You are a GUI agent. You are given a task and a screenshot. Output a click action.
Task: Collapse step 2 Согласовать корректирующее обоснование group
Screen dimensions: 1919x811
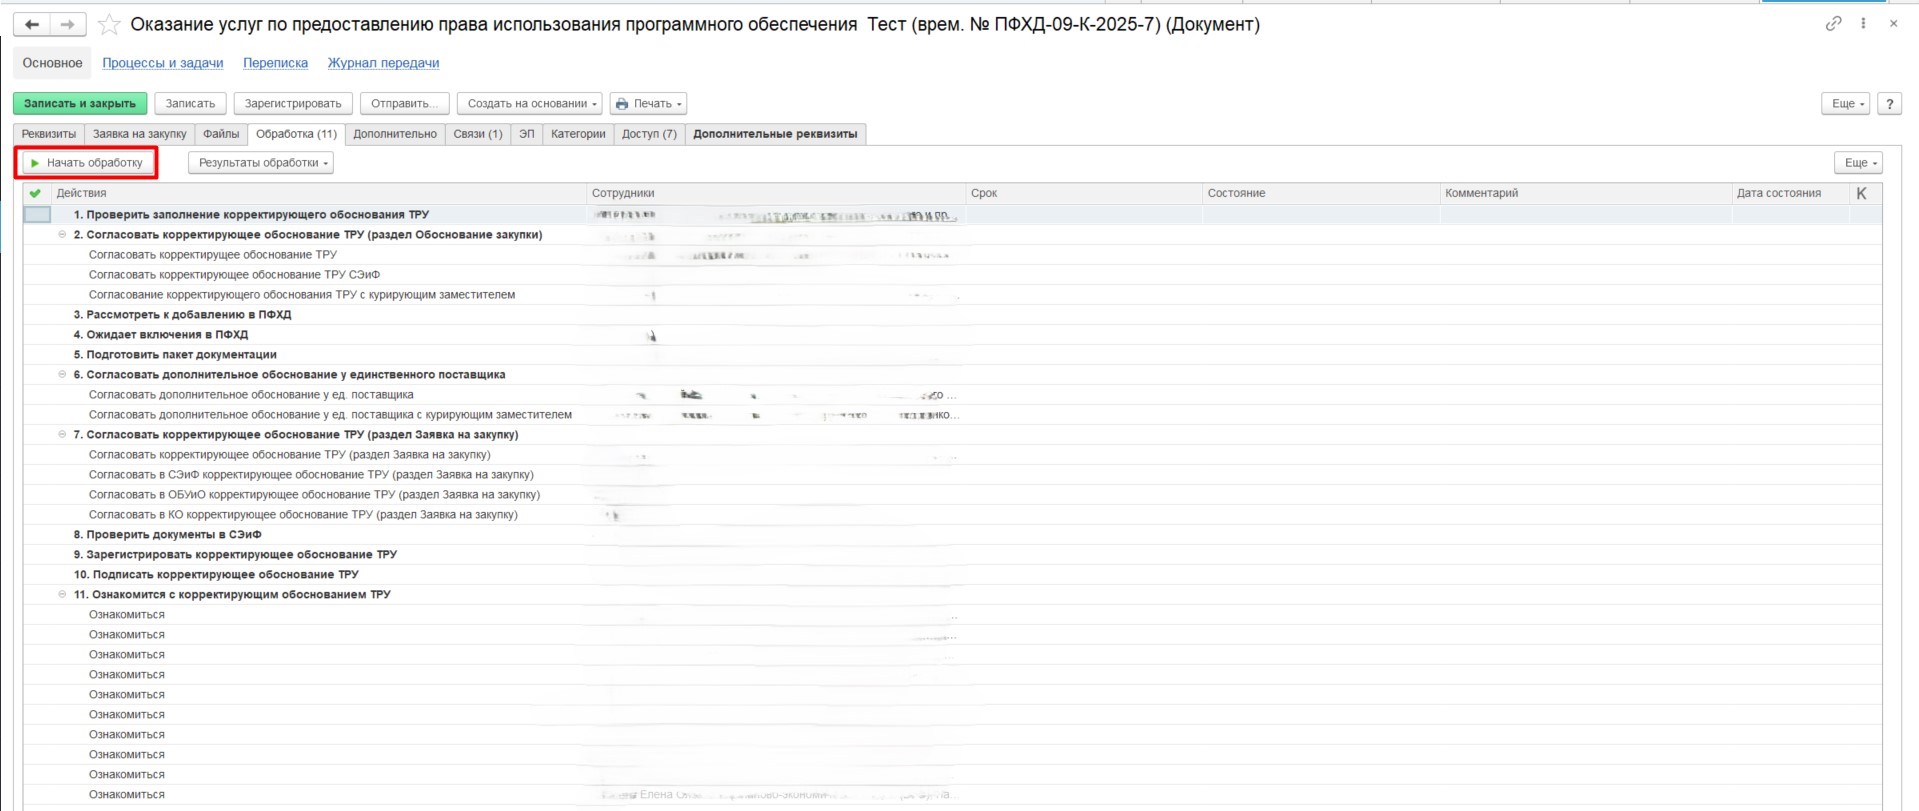point(62,235)
